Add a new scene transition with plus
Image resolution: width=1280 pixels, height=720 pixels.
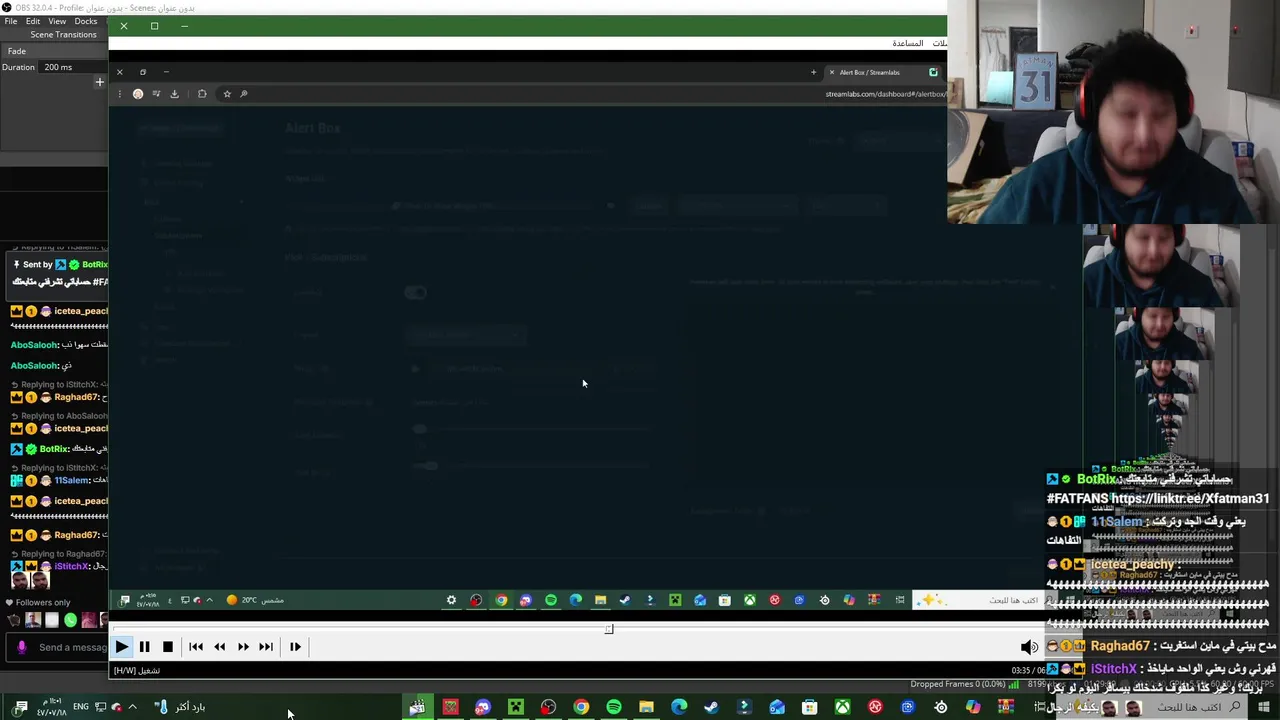point(99,82)
